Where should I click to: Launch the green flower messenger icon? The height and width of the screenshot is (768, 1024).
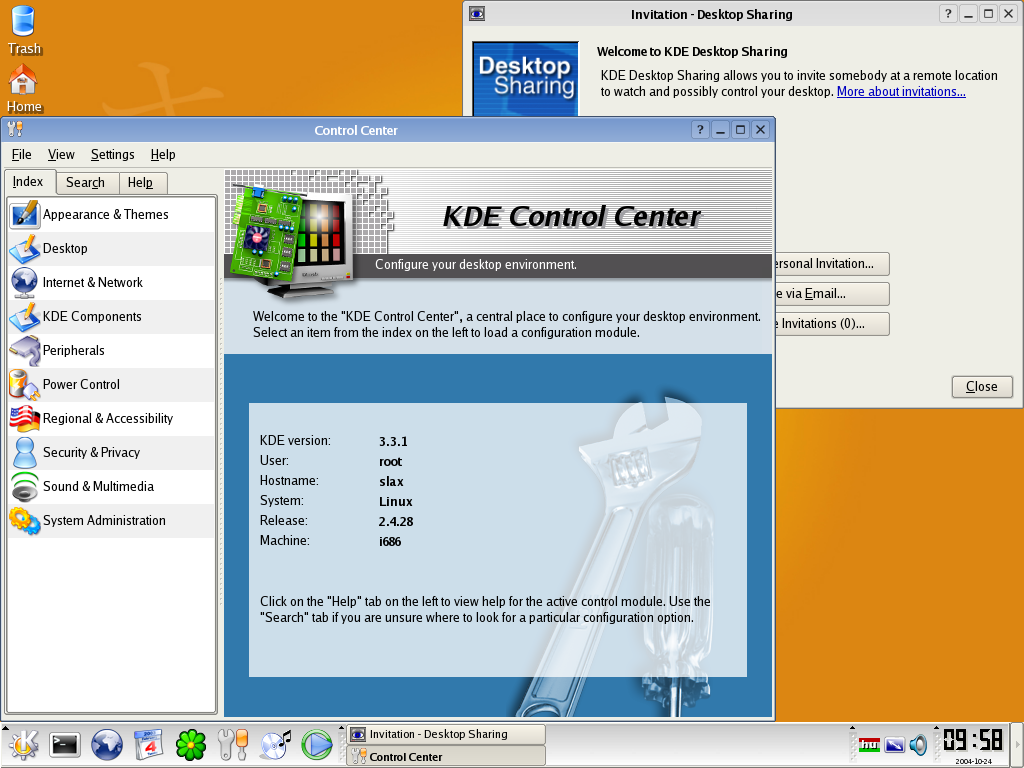tap(191, 744)
